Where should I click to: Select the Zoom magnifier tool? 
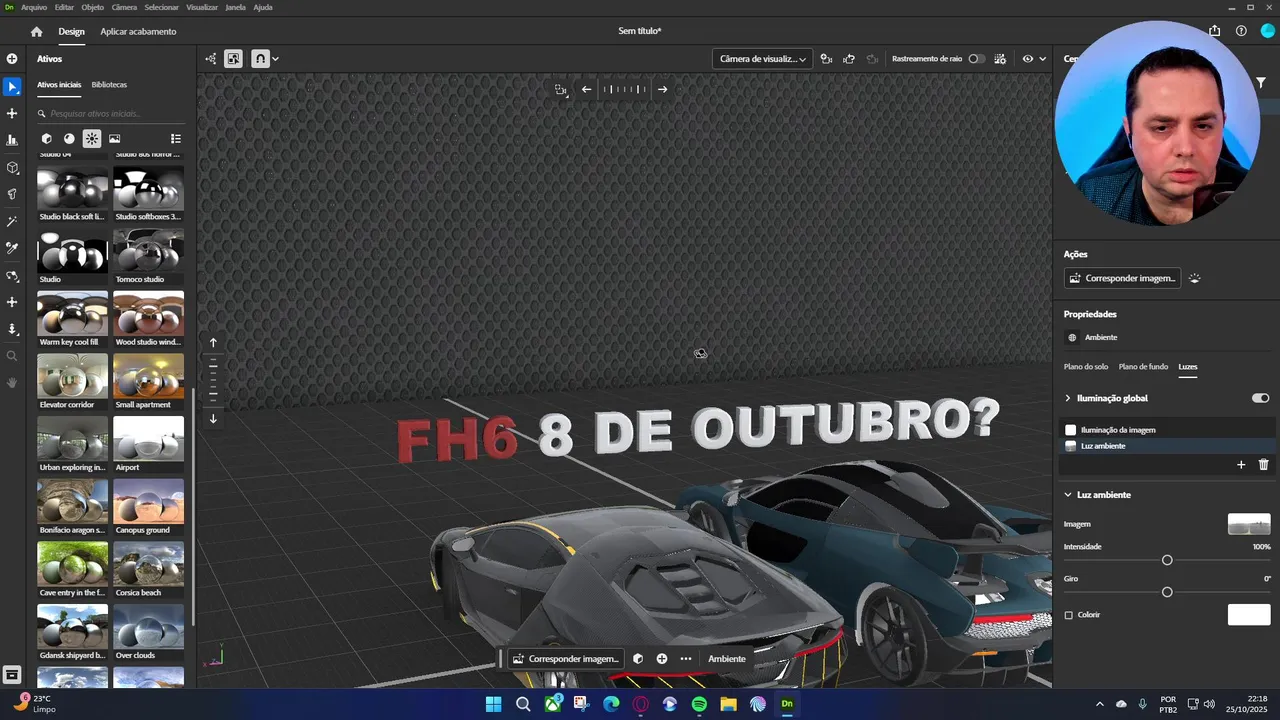[12, 356]
